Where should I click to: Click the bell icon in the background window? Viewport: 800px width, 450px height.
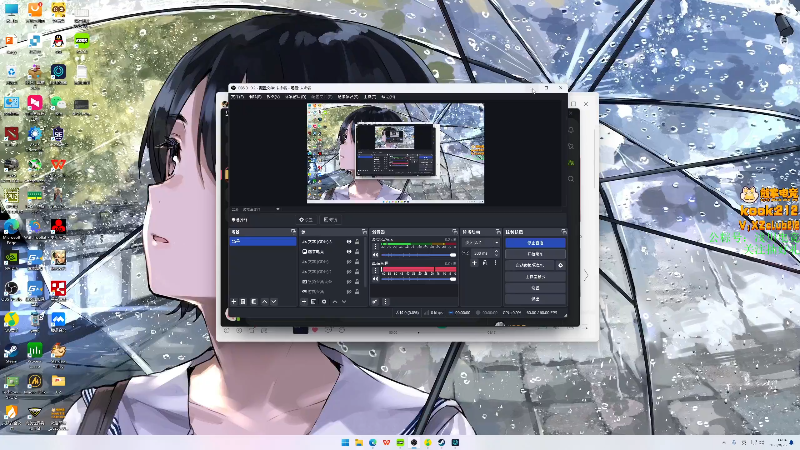pyautogui.click(x=571, y=130)
